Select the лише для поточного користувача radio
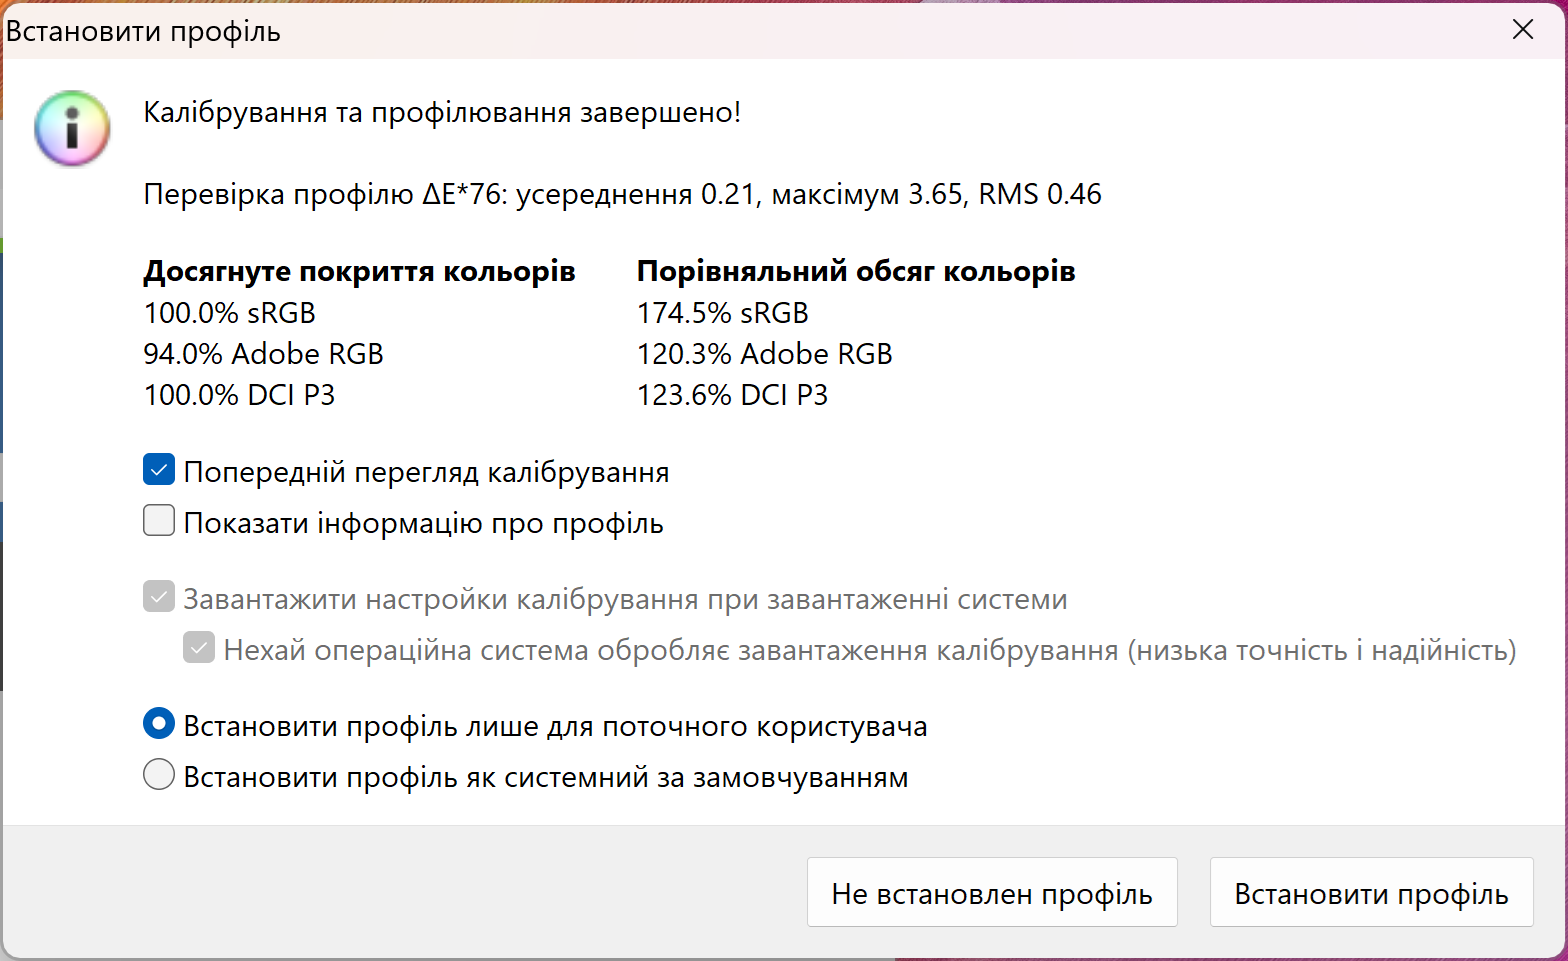The height and width of the screenshot is (961, 1568). (x=159, y=724)
